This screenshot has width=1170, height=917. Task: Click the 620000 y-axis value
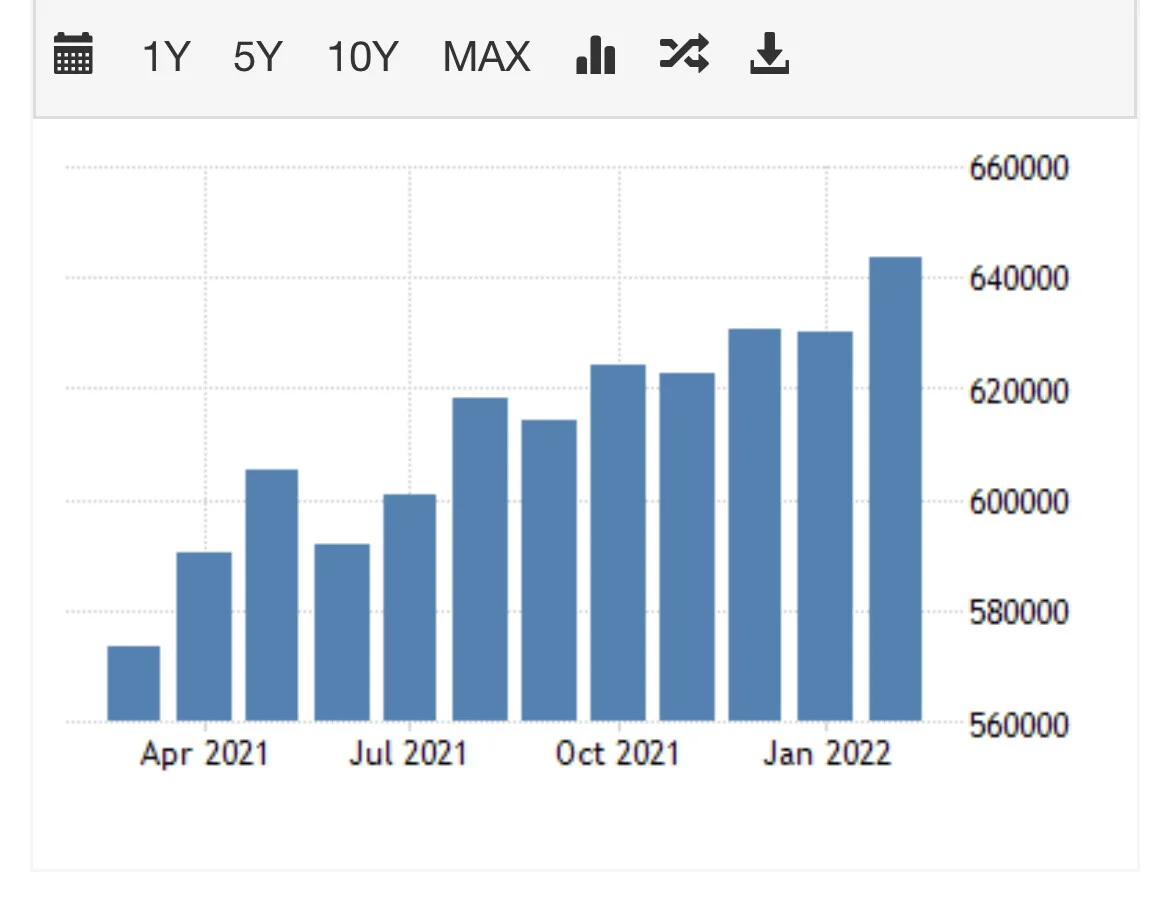tap(1019, 391)
